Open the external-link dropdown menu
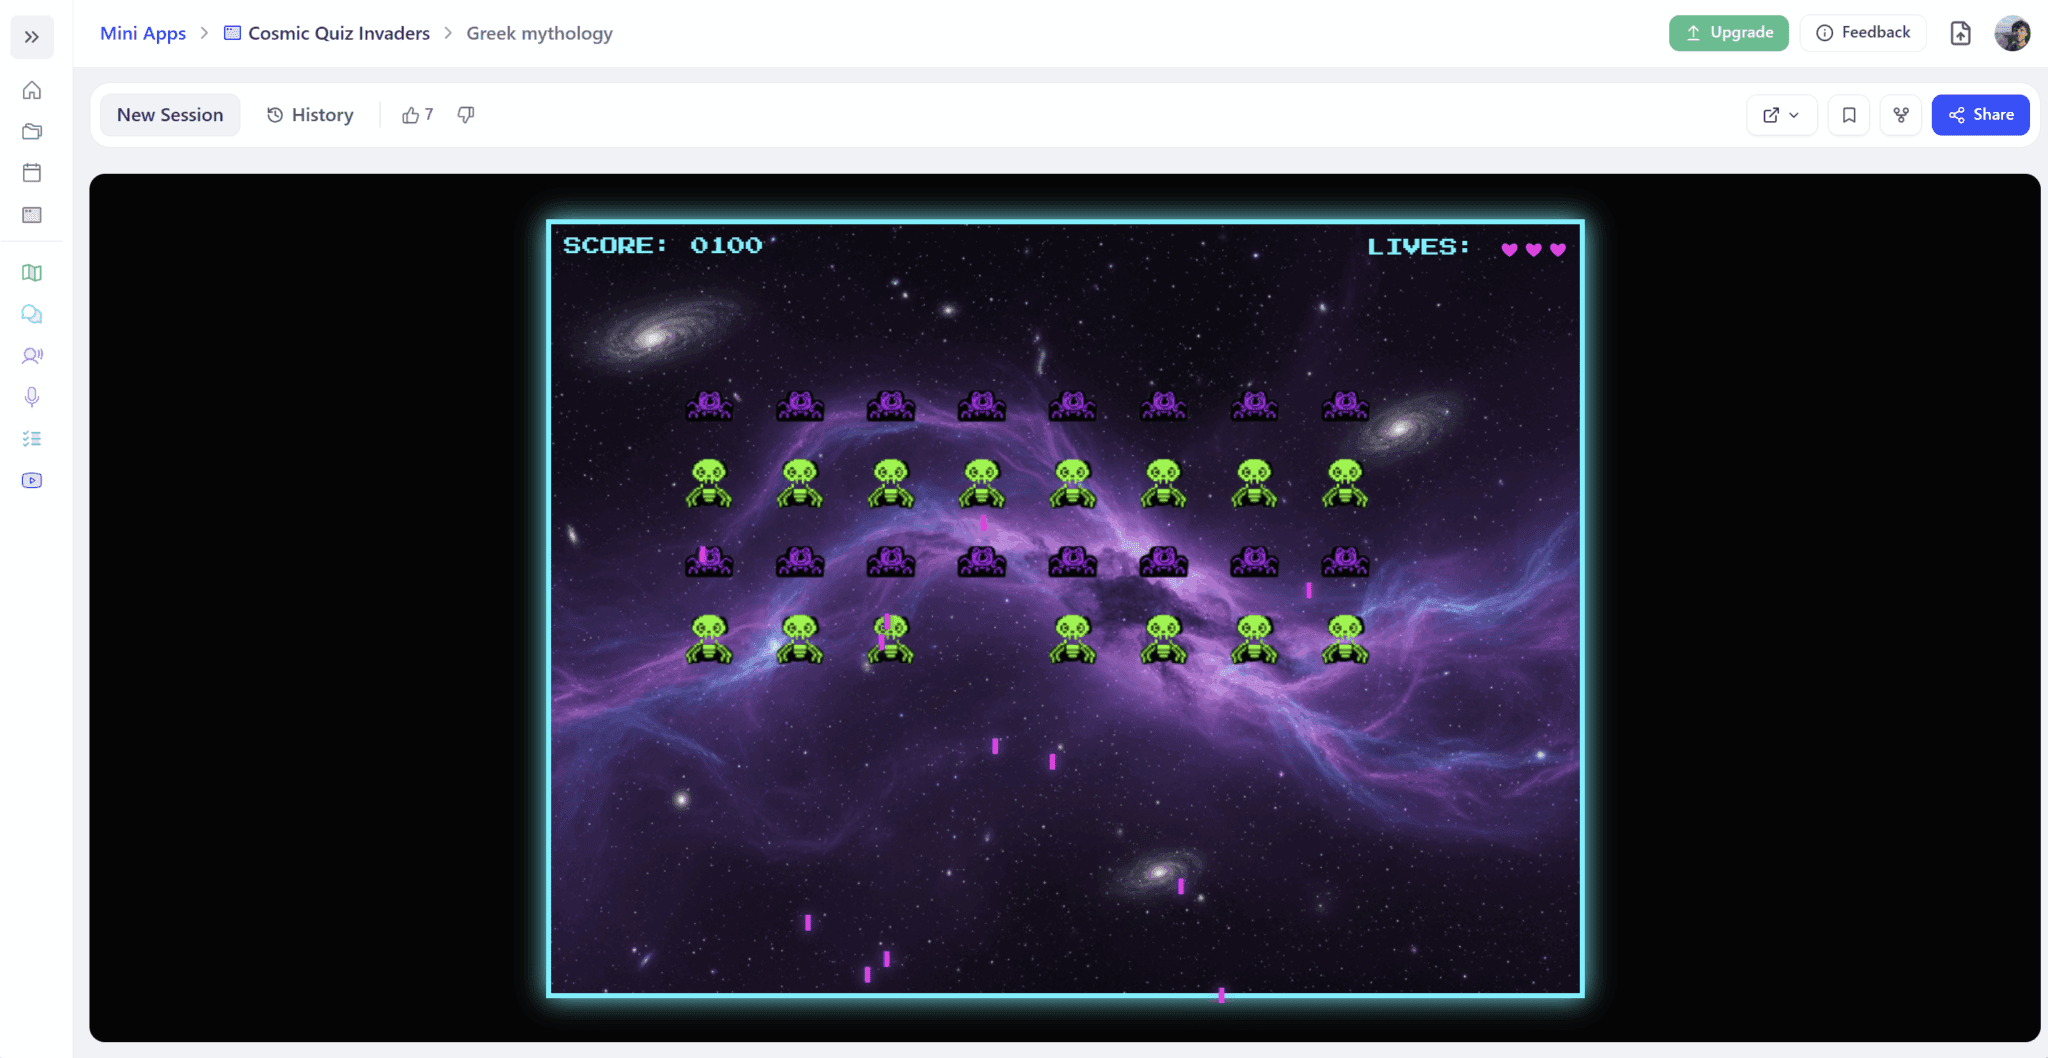The width and height of the screenshot is (2048, 1058). coord(1781,114)
